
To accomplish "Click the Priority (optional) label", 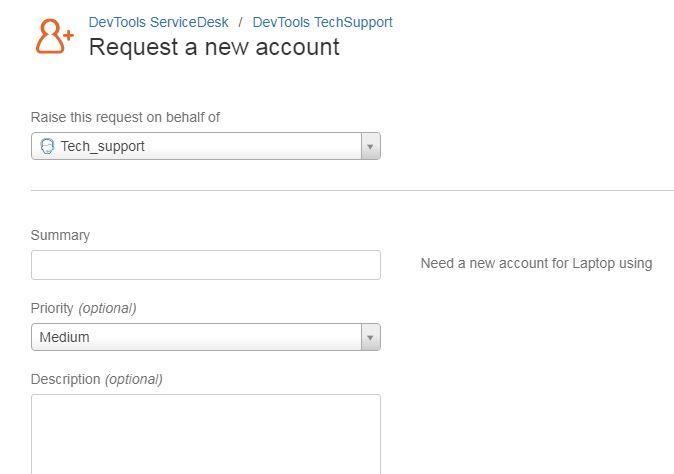I will click(x=84, y=308).
